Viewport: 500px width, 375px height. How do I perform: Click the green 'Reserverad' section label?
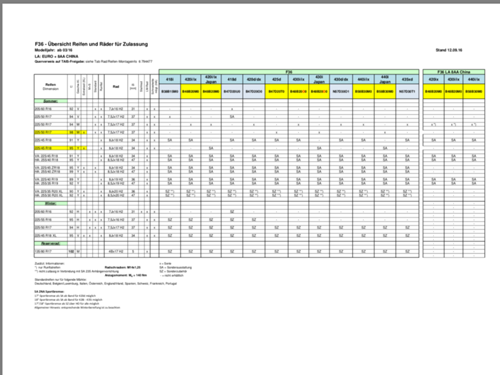pos(51,243)
